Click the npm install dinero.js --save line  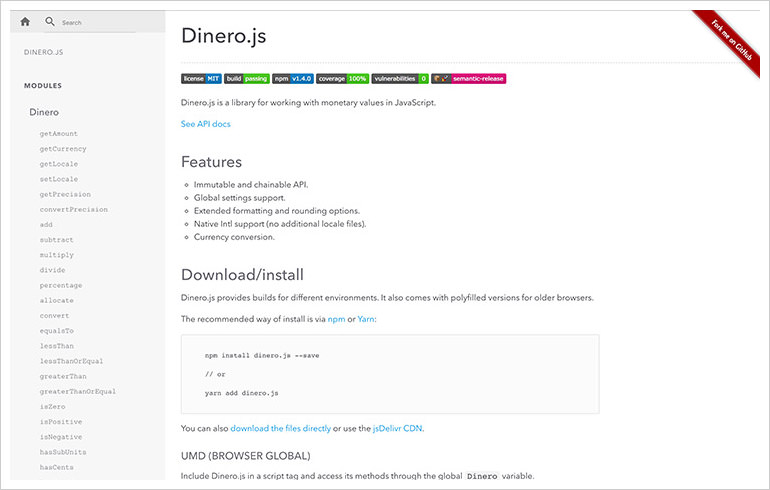click(x=262, y=355)
